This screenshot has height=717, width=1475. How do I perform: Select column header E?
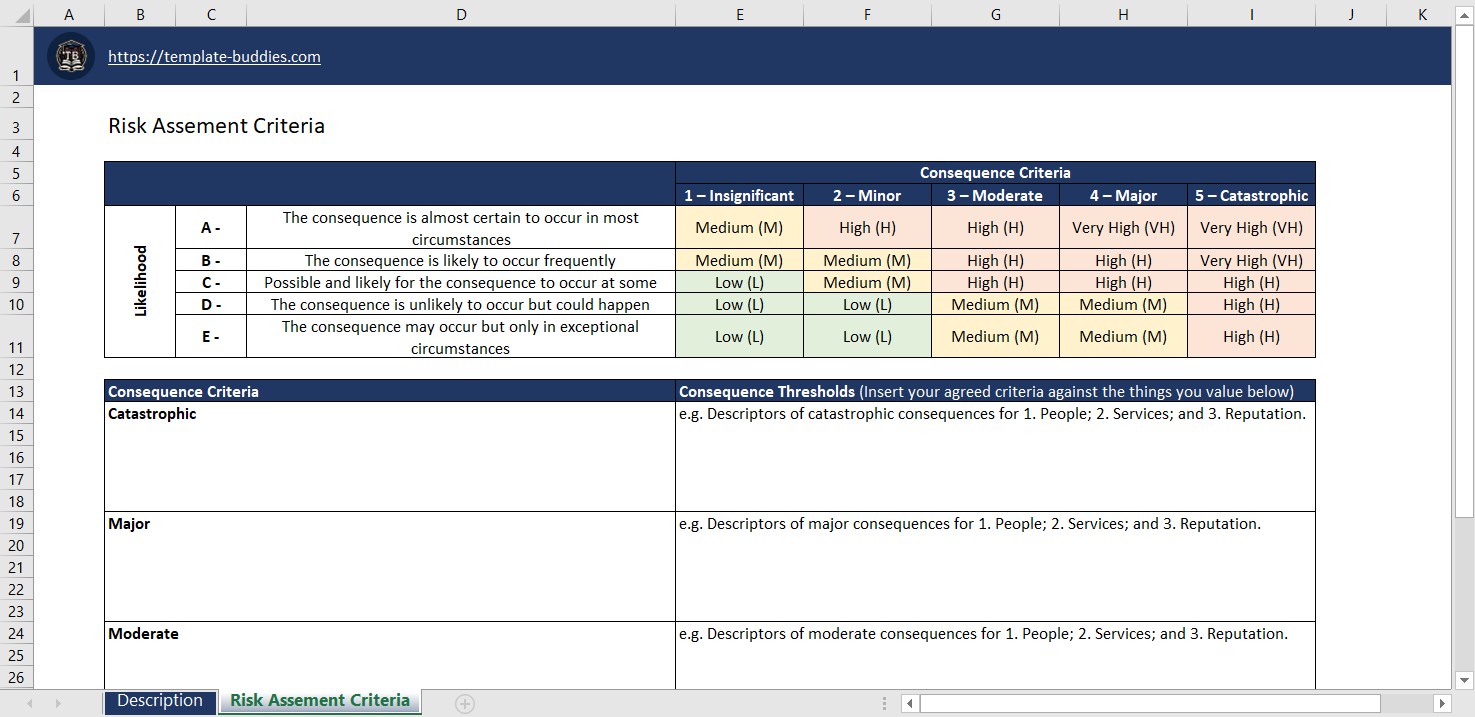[739, 14]
